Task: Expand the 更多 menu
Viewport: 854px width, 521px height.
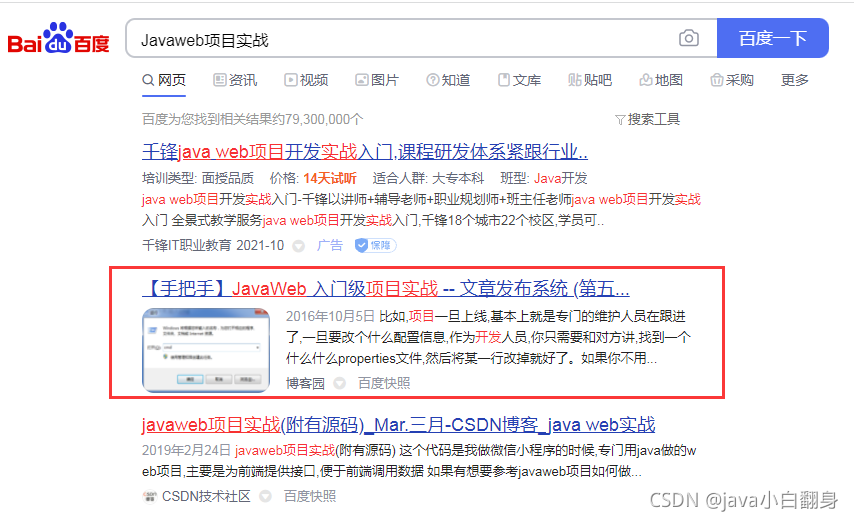Action: pyautogui.click(x=795, y=80)
